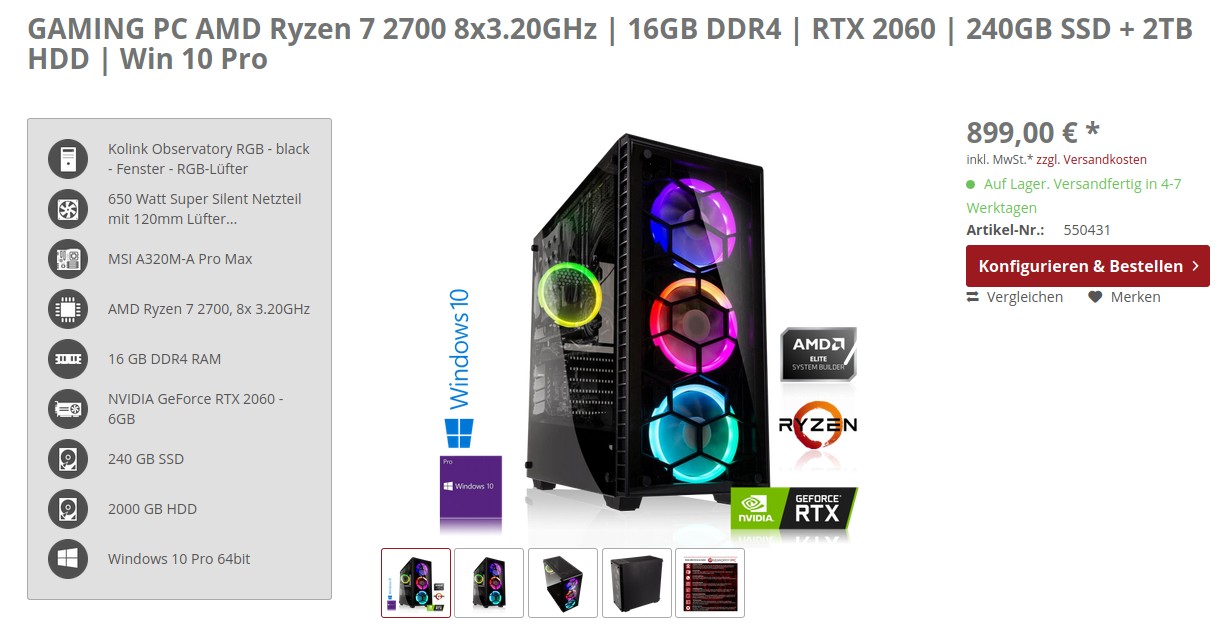Select the first product thumbnail with Windows box
Image resolution: width=1230 pixels, height=633 pixels.
(x=416, y=583)
